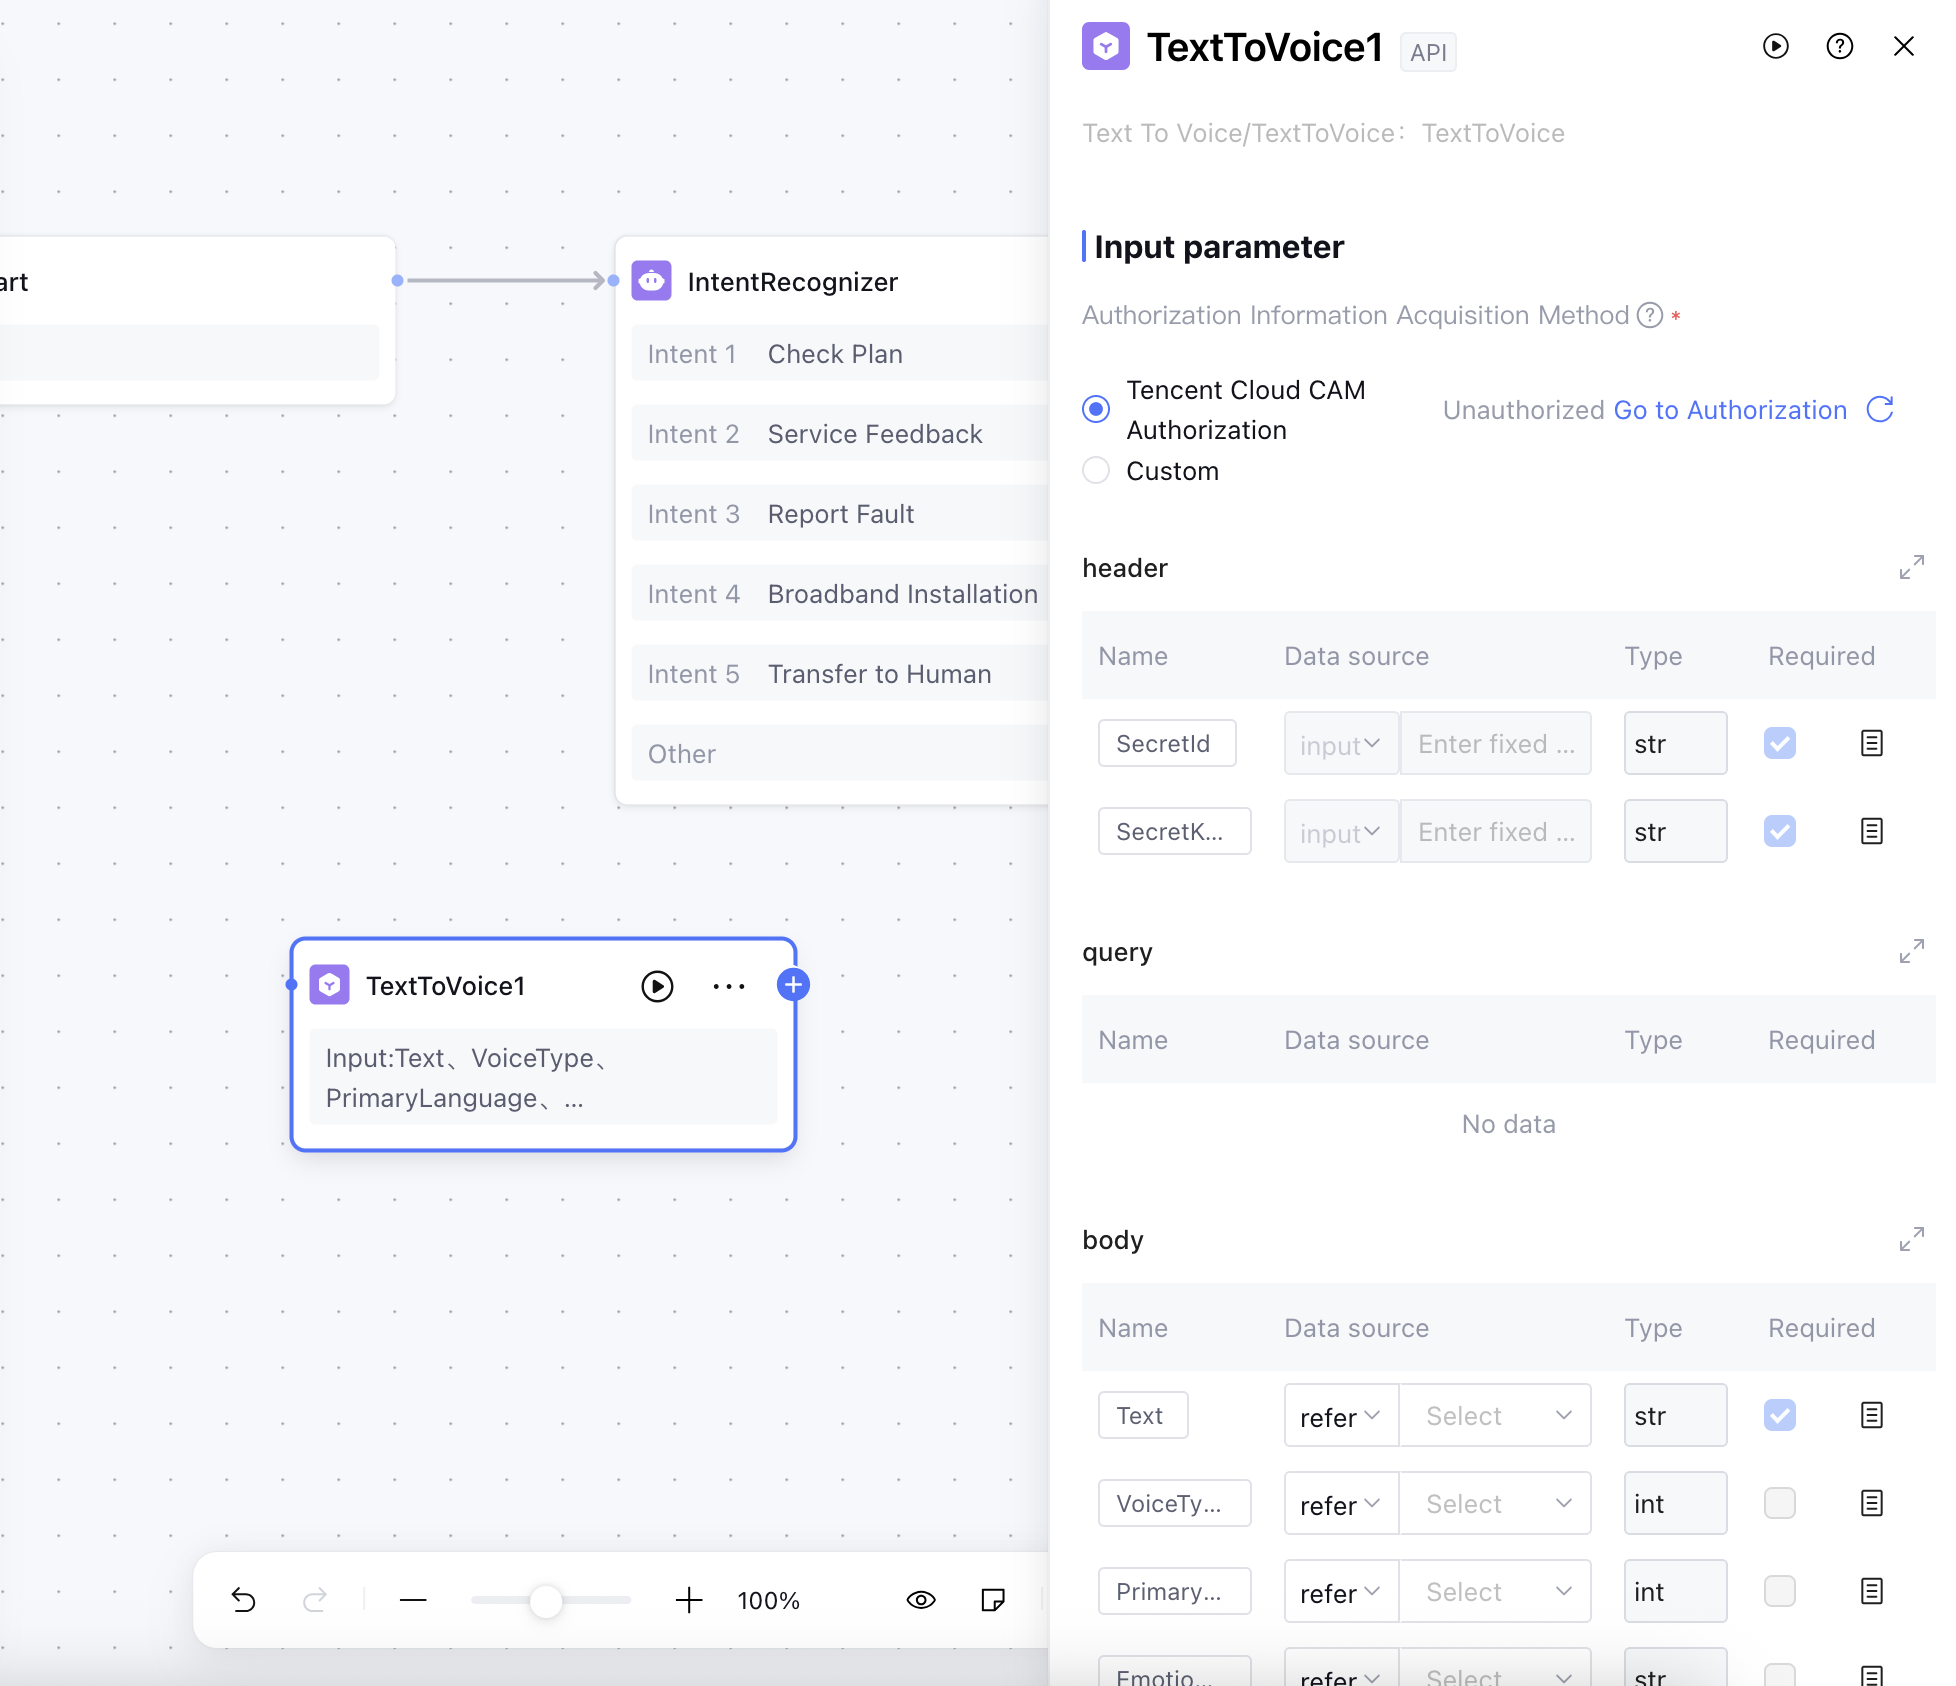Open authorization method help tooltip icon
This screenshot has height=1686, width=1956.
click(x=1649, y=315)
